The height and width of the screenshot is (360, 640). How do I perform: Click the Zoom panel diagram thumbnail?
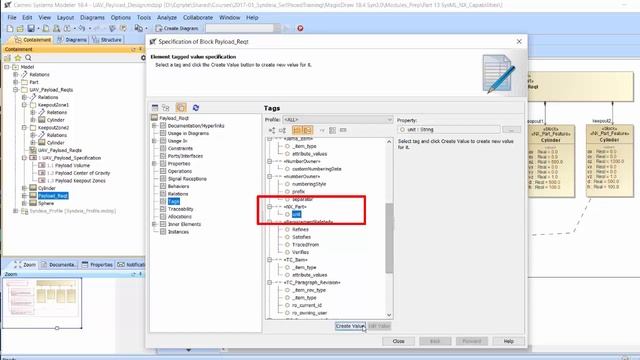pyautogui.click(x=42, y=303)
